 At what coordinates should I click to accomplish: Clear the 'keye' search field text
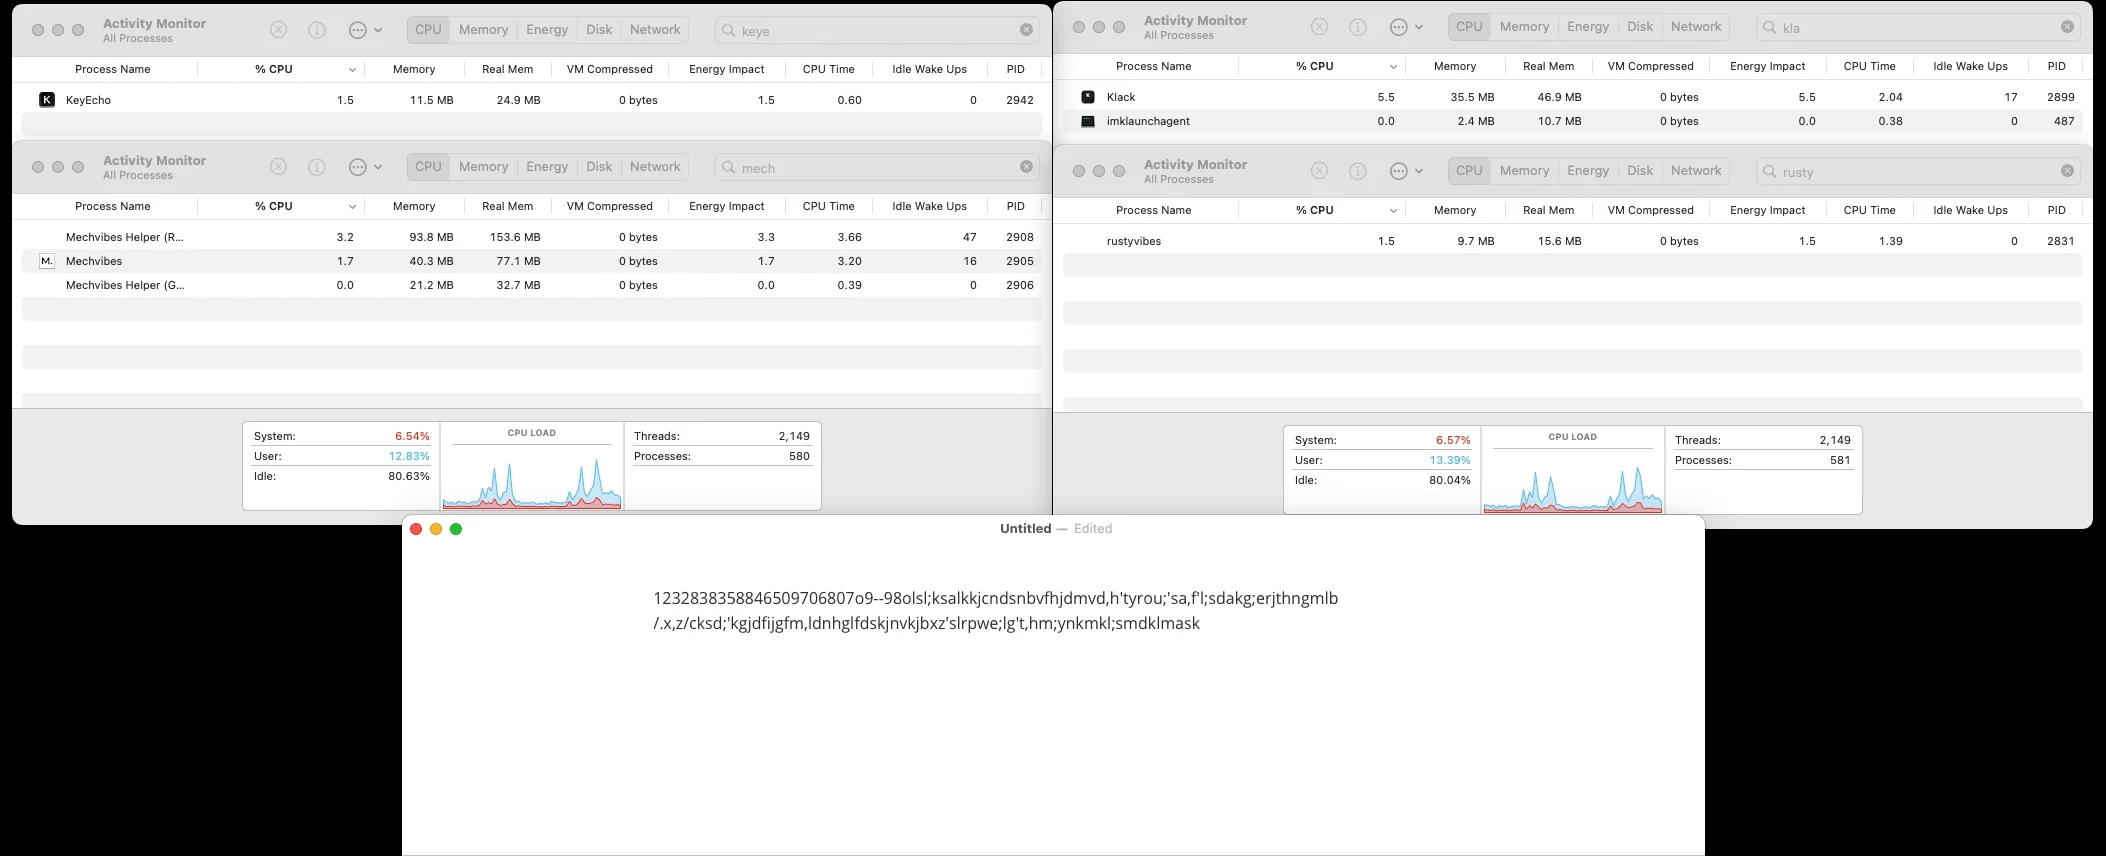click(x=1026, y=30)
